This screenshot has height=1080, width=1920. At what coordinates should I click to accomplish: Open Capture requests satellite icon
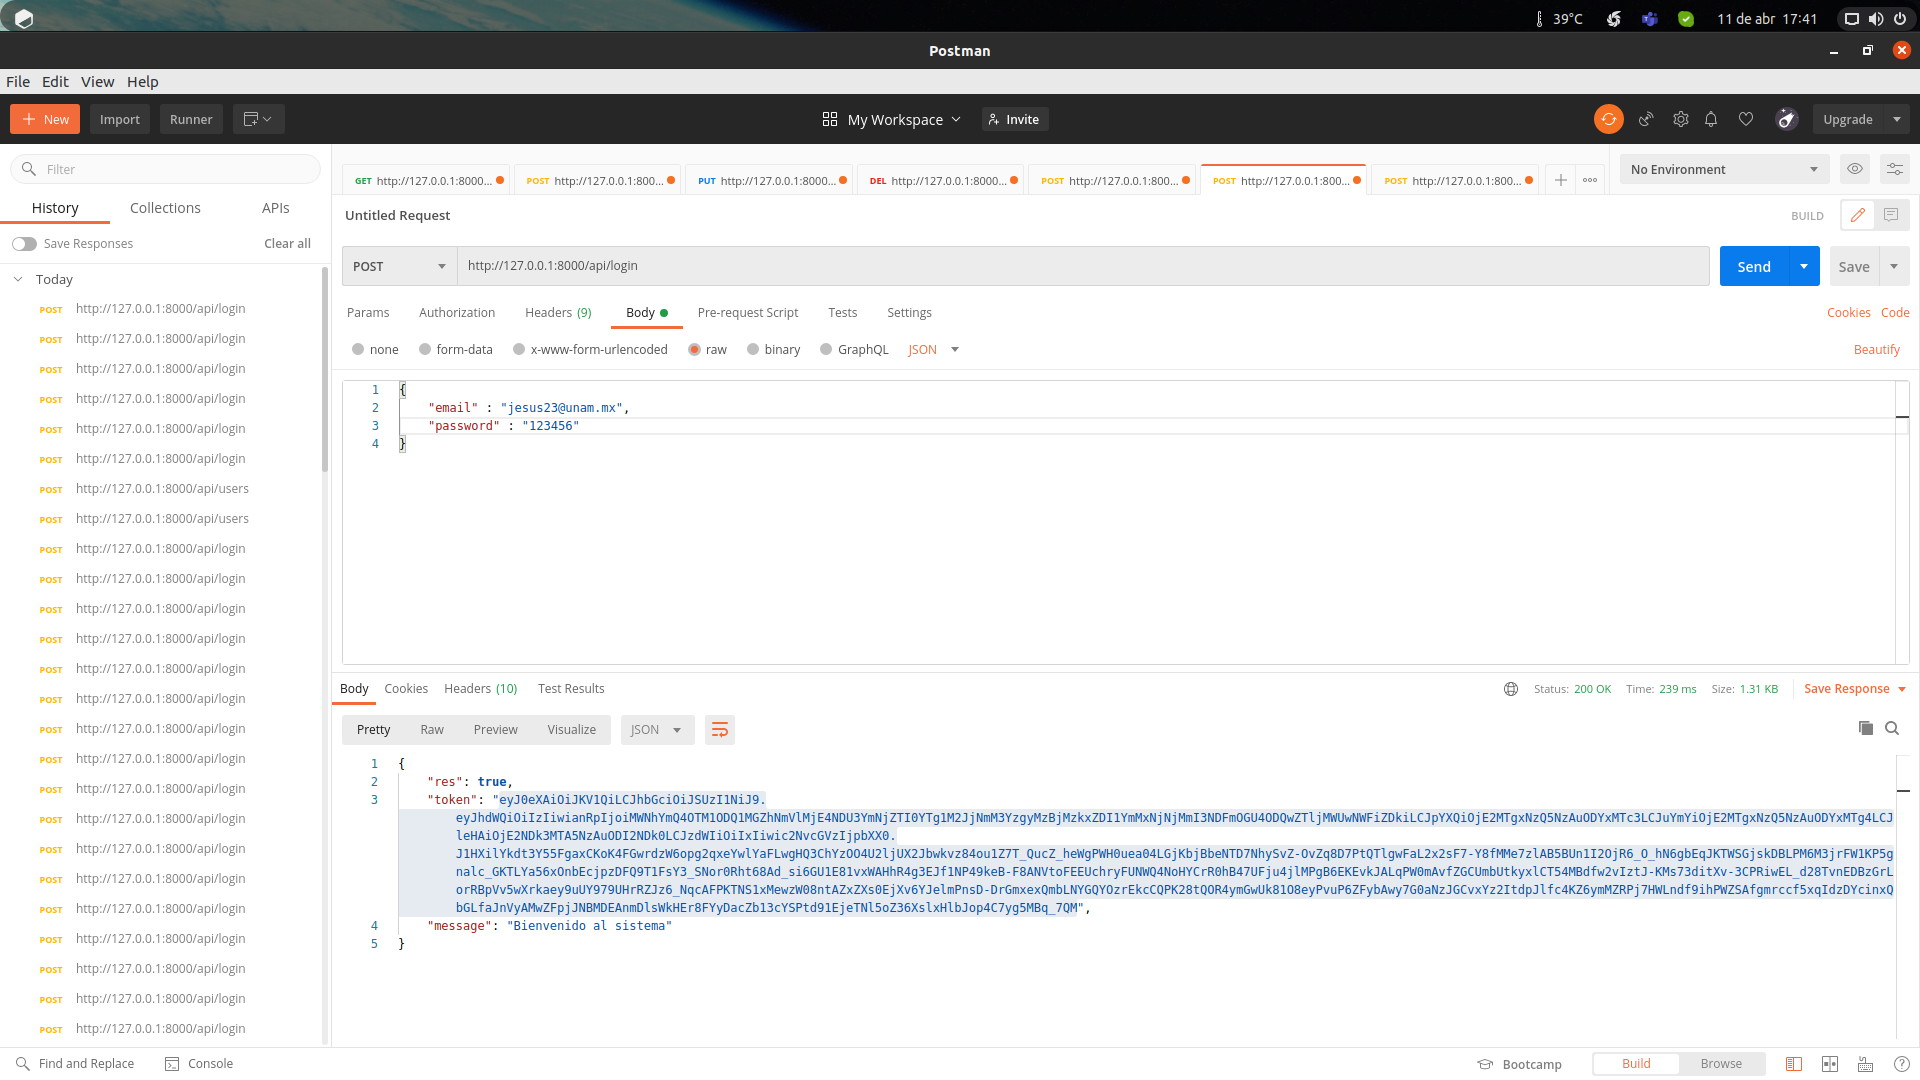point(1646,119)
